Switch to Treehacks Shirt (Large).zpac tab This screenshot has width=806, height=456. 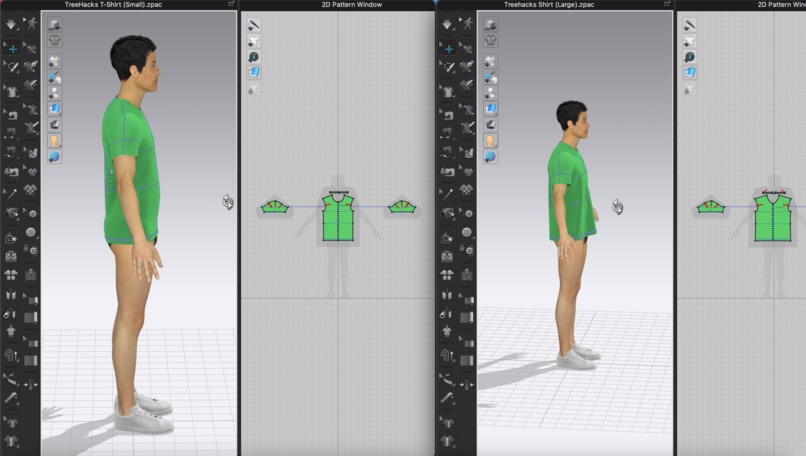point(549,5)
